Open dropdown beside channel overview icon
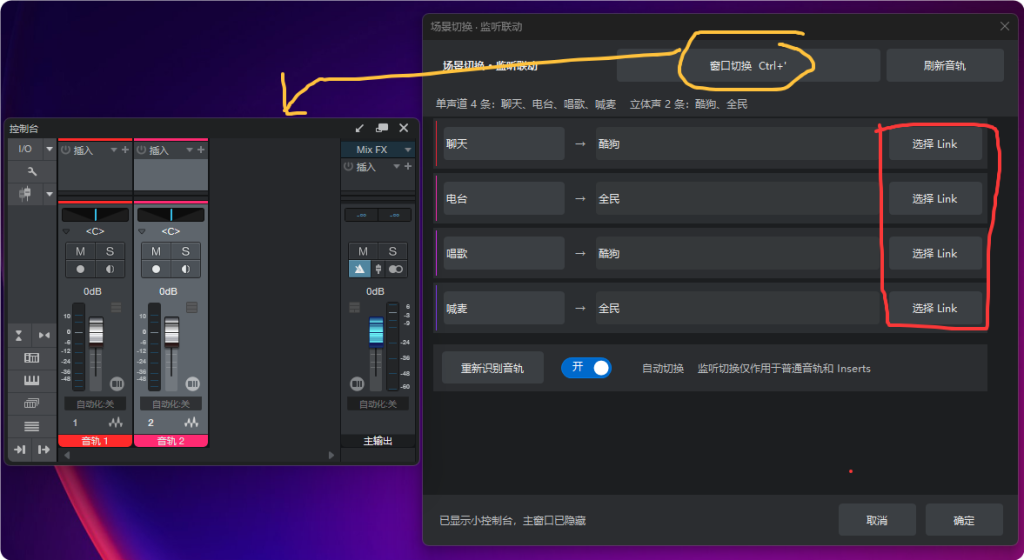The width and height of the screenshot is (1024, 560). [x=49, y=194]
